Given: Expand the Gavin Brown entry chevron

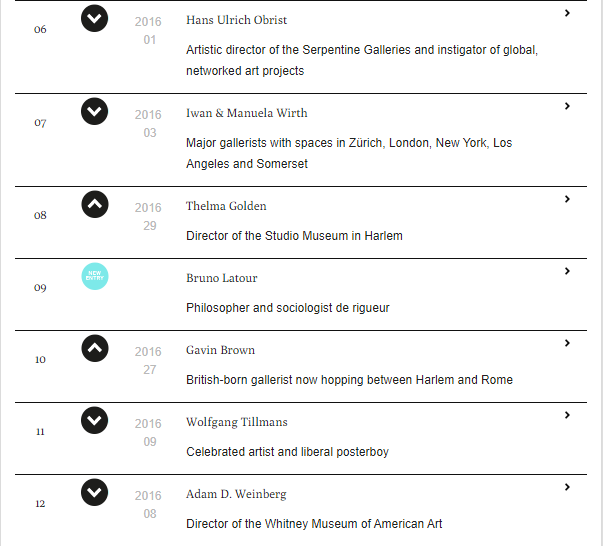Looking at the screenshot, I should [567, 343].
